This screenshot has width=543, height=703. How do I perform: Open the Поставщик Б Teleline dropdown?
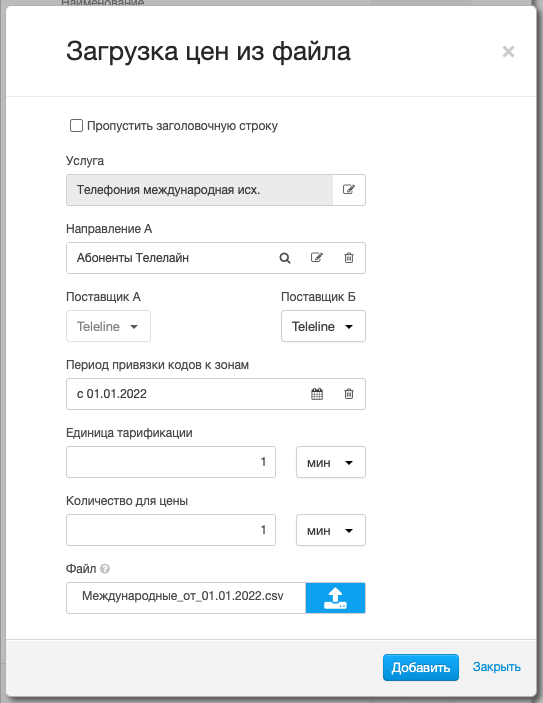click(x=323, y=326)
